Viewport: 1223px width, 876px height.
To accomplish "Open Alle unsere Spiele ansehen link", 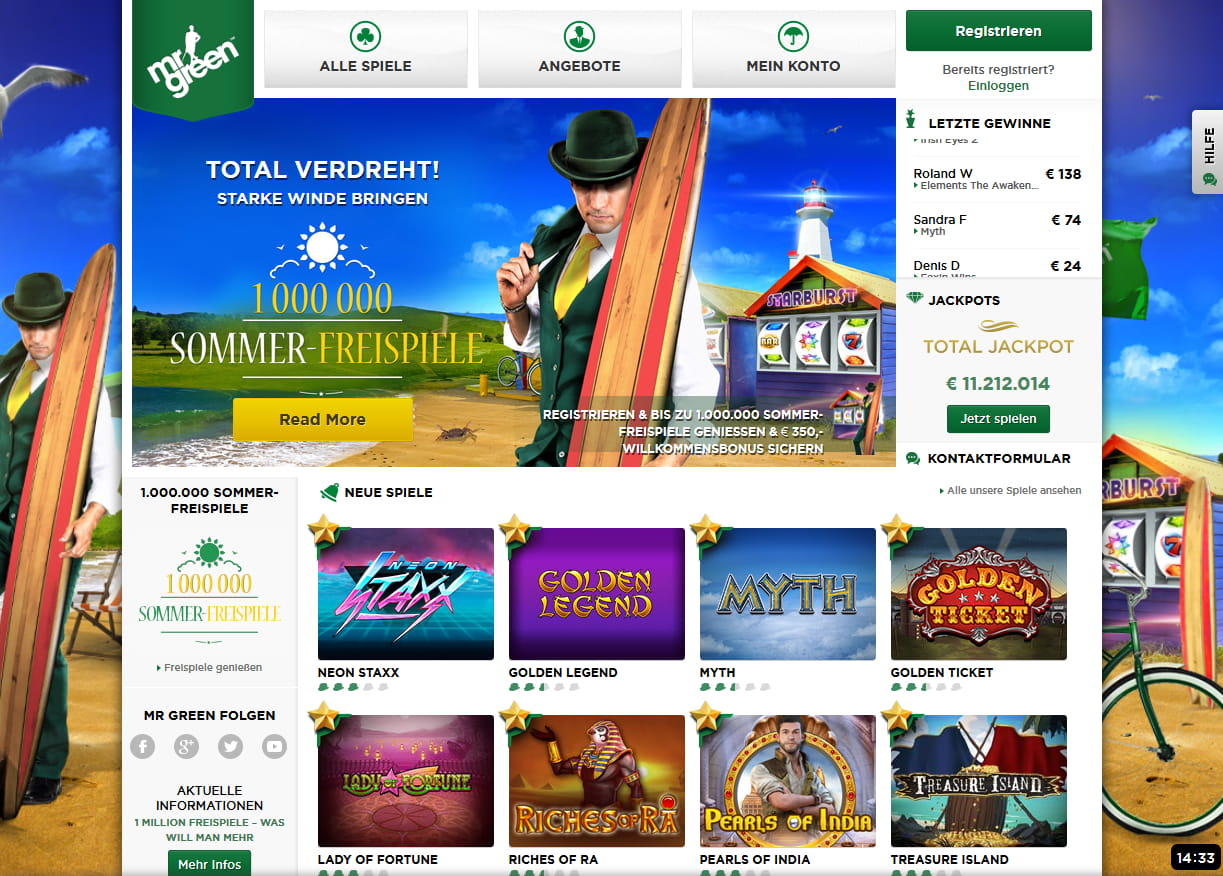I will tap(1010, 491).
